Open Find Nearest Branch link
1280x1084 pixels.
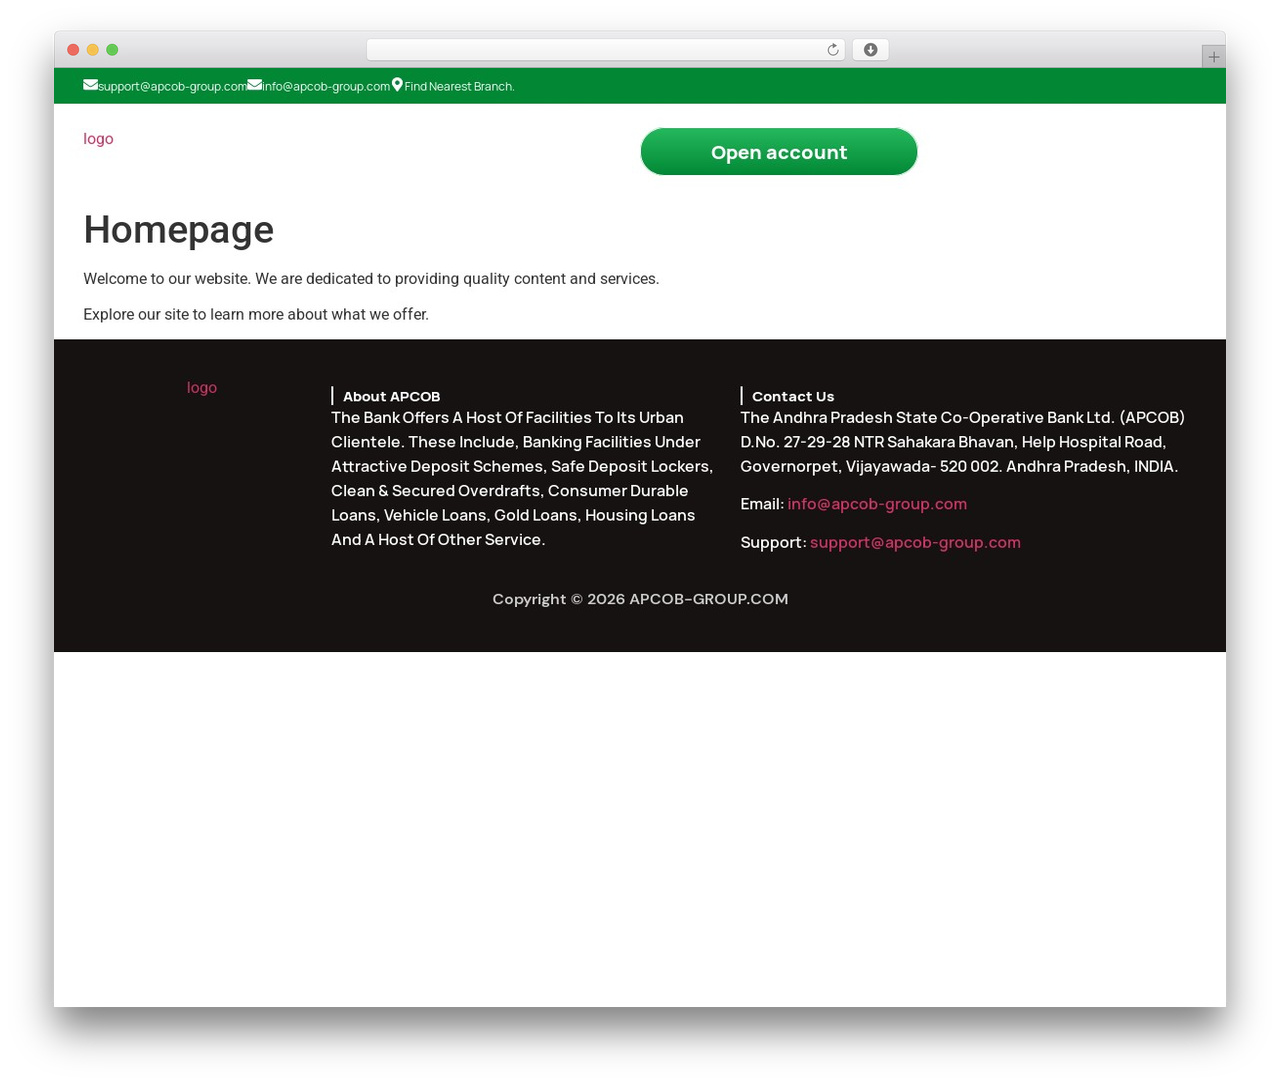point(459,87)
